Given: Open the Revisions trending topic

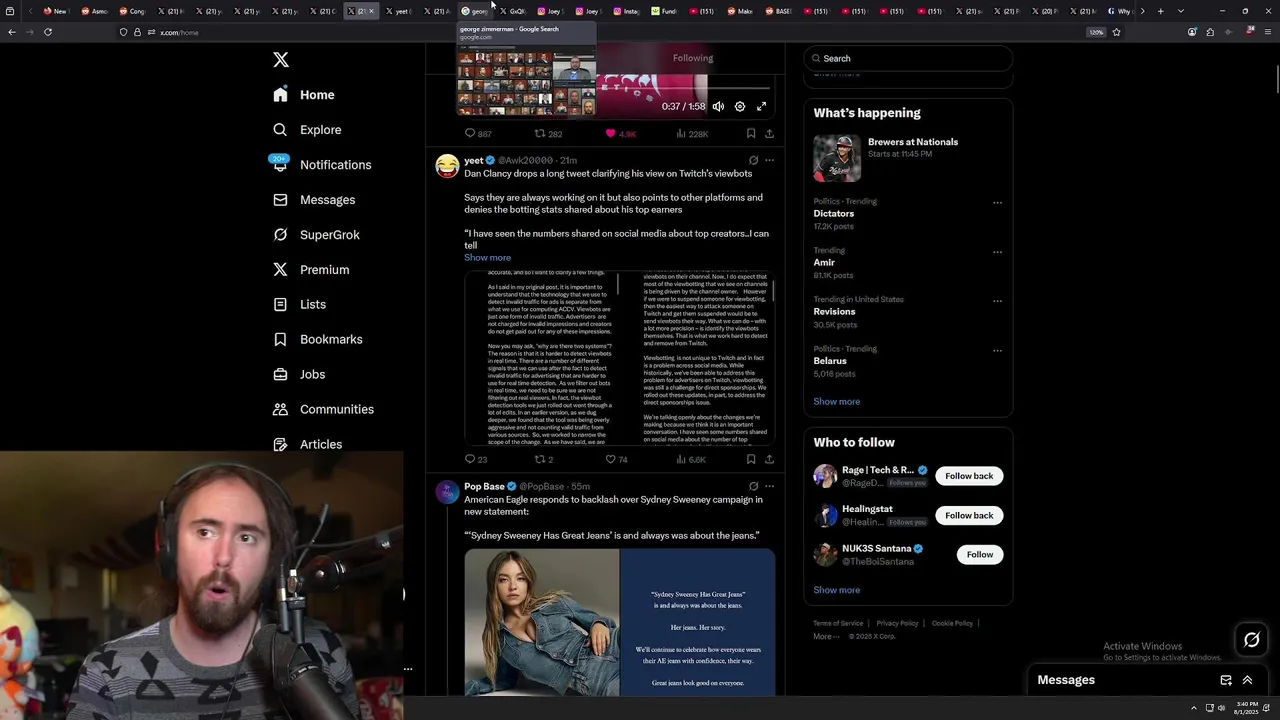Looking at the screenshot, I should 834,312.
